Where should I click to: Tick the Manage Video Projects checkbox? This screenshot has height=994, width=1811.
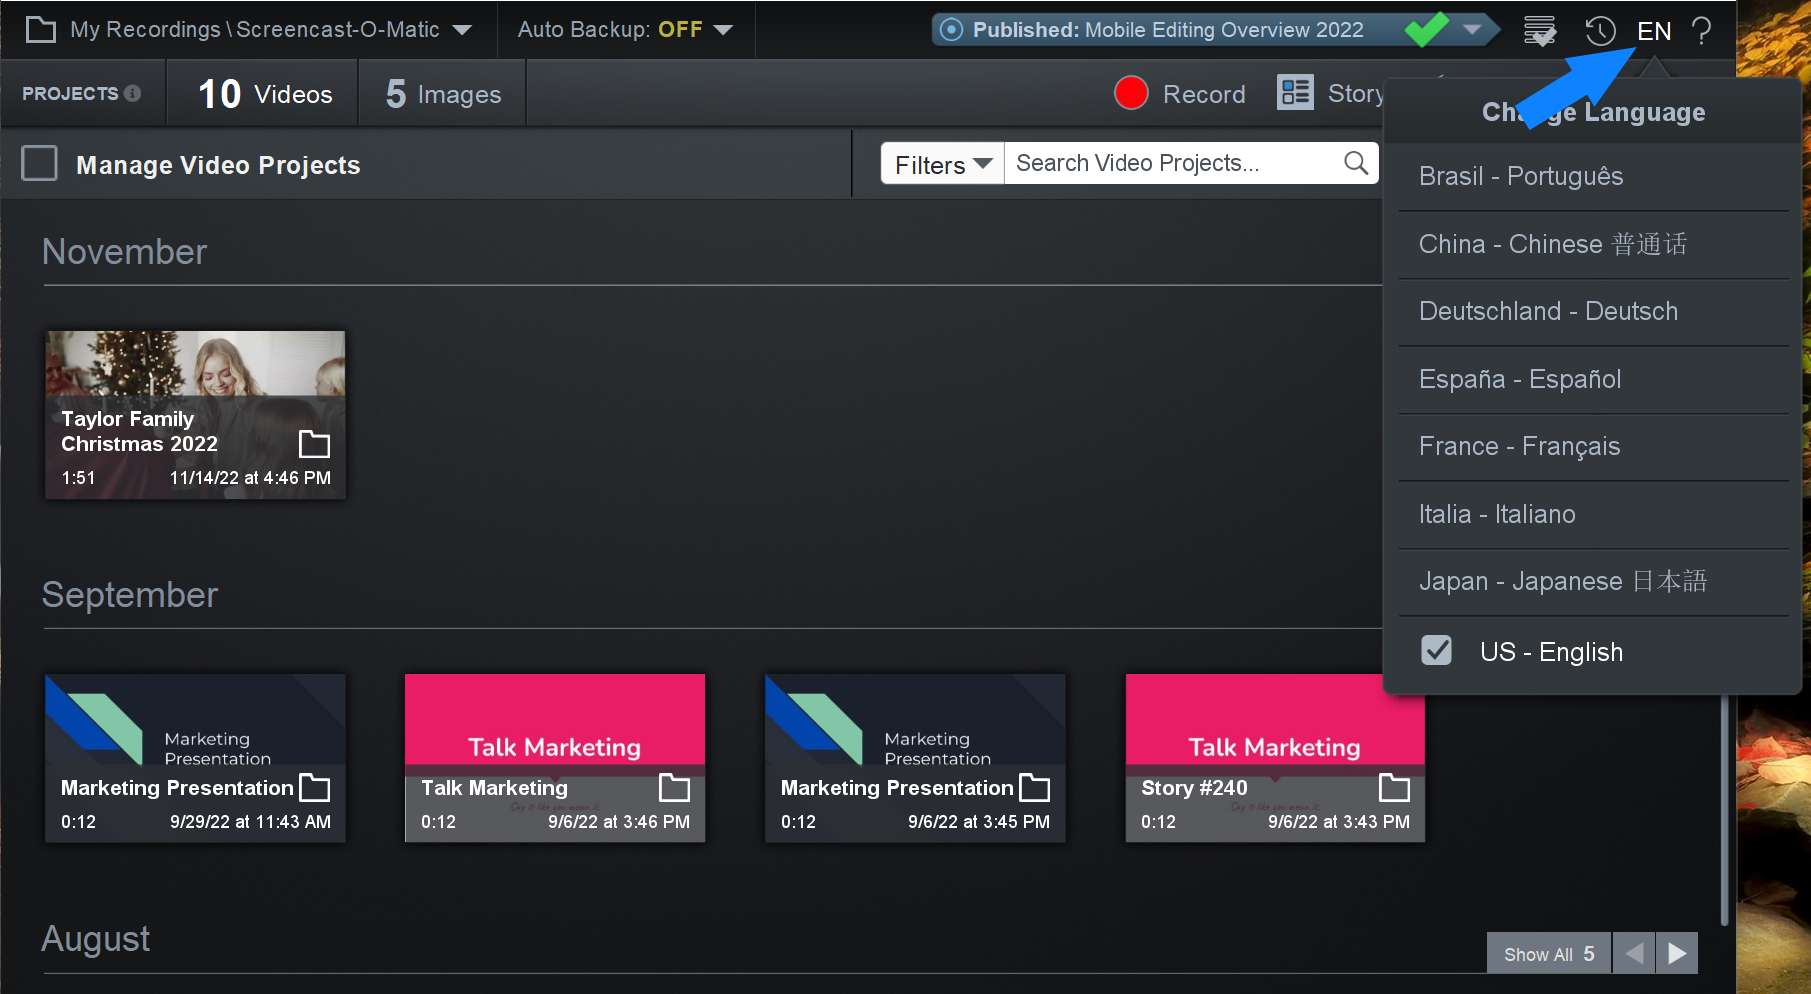(x=40, y=163)
